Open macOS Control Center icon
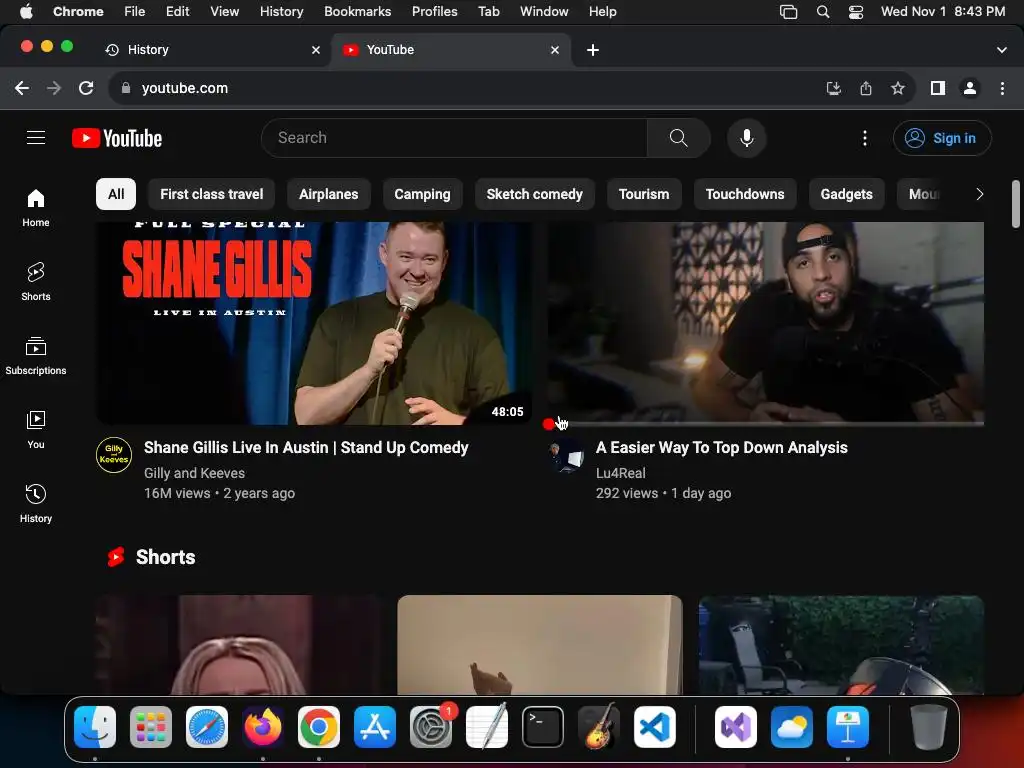This screenshot has height=768, width=1024. pyautogui.click(x=856, y=12)
